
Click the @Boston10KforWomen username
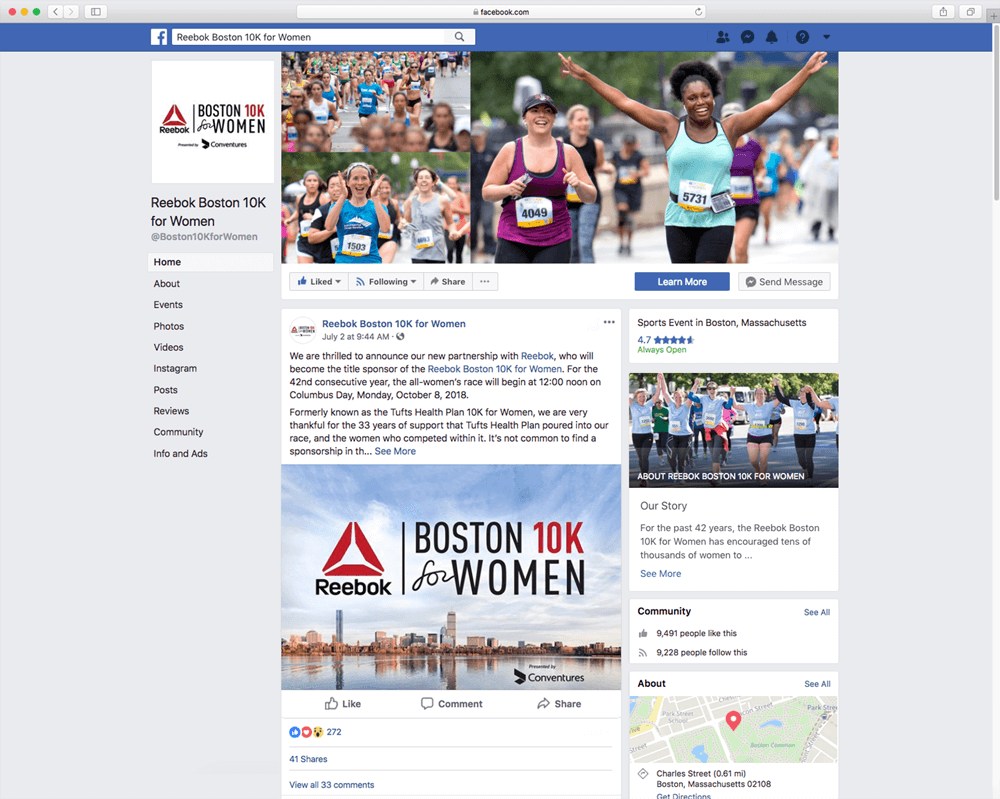click(204, 237)
